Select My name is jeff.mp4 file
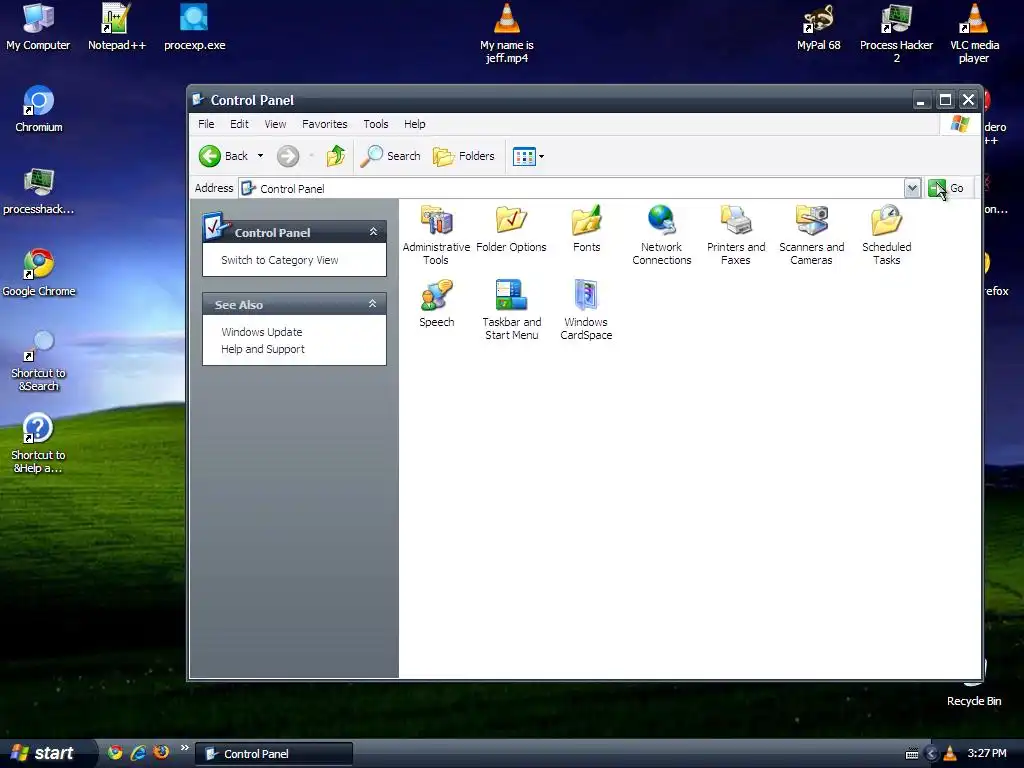Image resolution: width=1024 pixels, height=768 pixels. (x=507, y=33)
